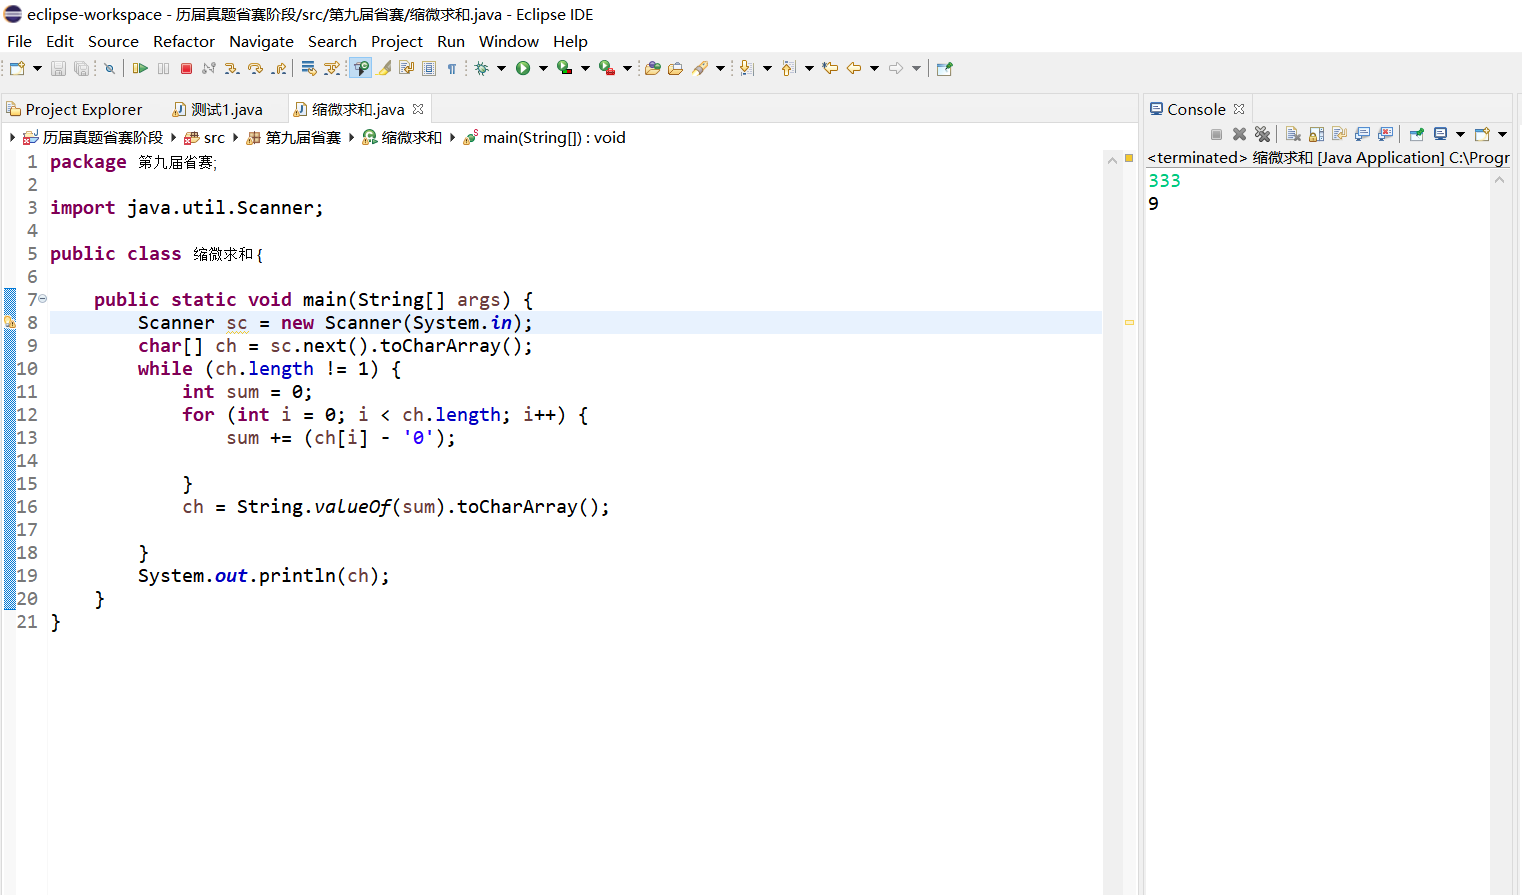Viewport: 1522px width, 895px height.
Task: Click the Pin Editor icon
Action: [x=944, y=68]
